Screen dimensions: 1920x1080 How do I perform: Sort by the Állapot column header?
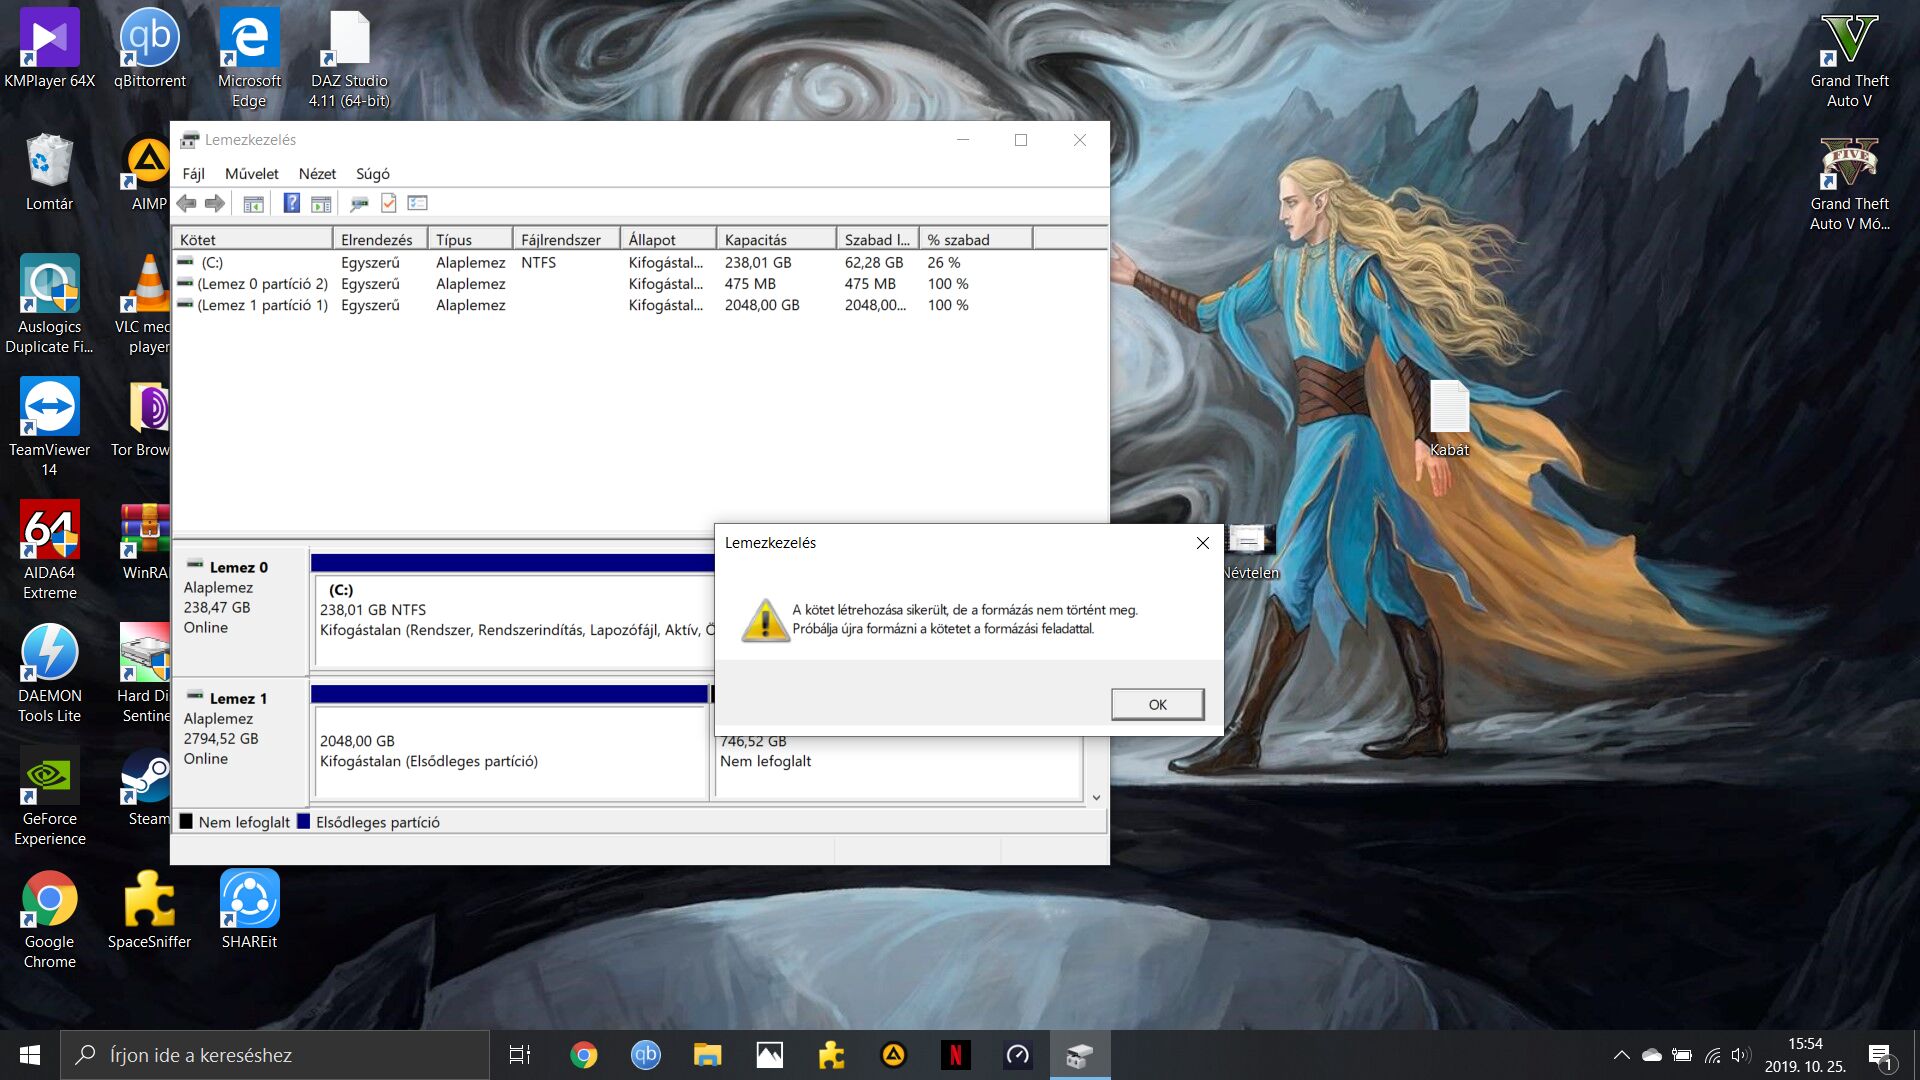(668, 240)
